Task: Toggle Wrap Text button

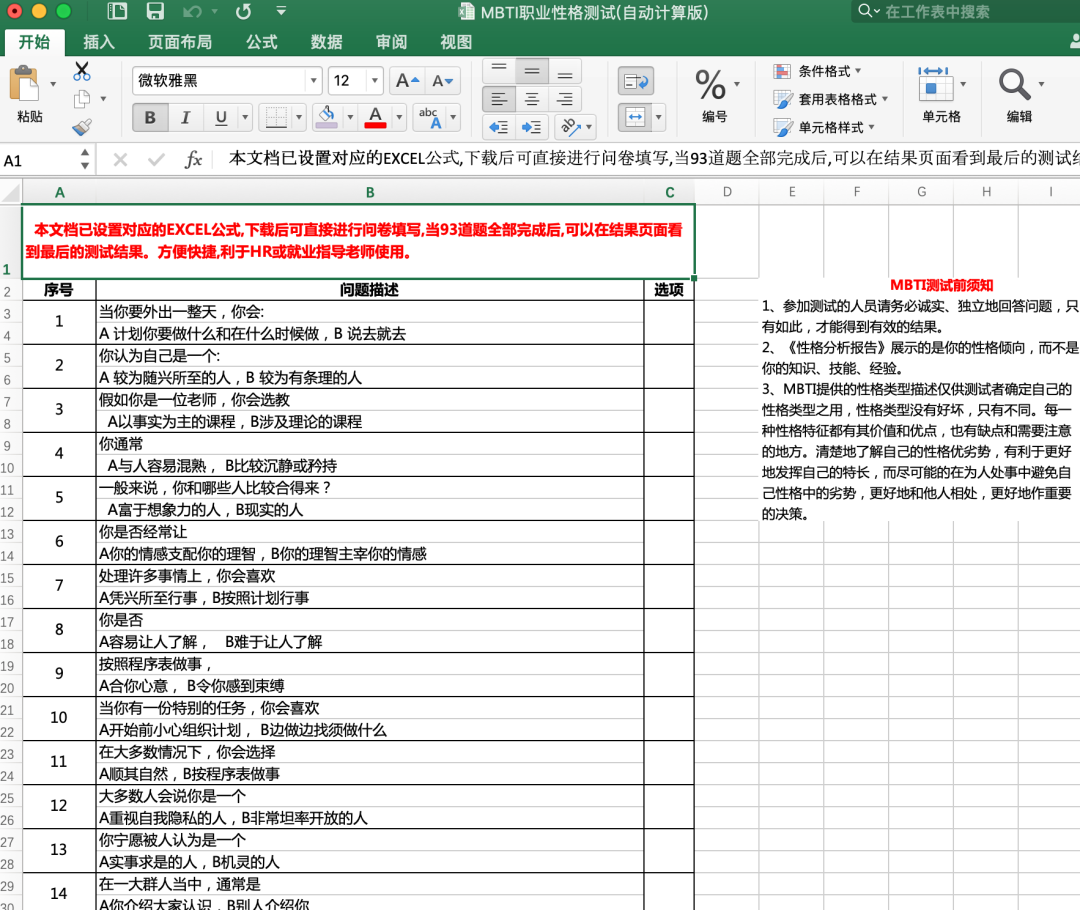Action: [x=636, y=81]
